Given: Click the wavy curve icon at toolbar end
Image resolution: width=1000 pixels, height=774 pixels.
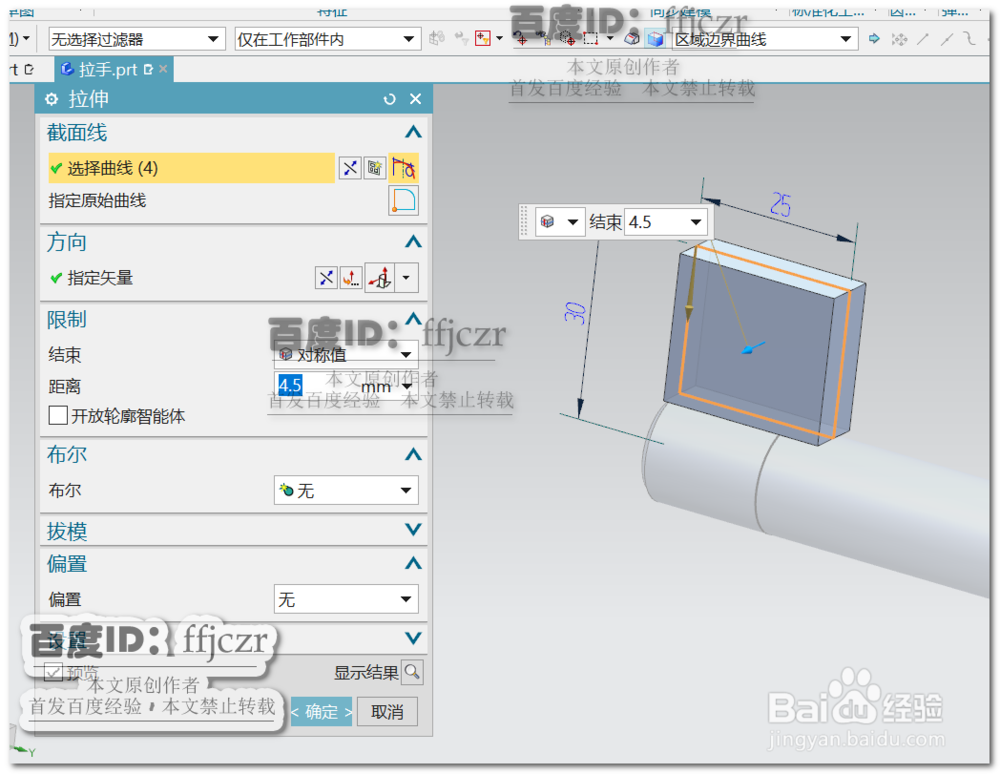Looking at the screenshot, I should 970,39.
